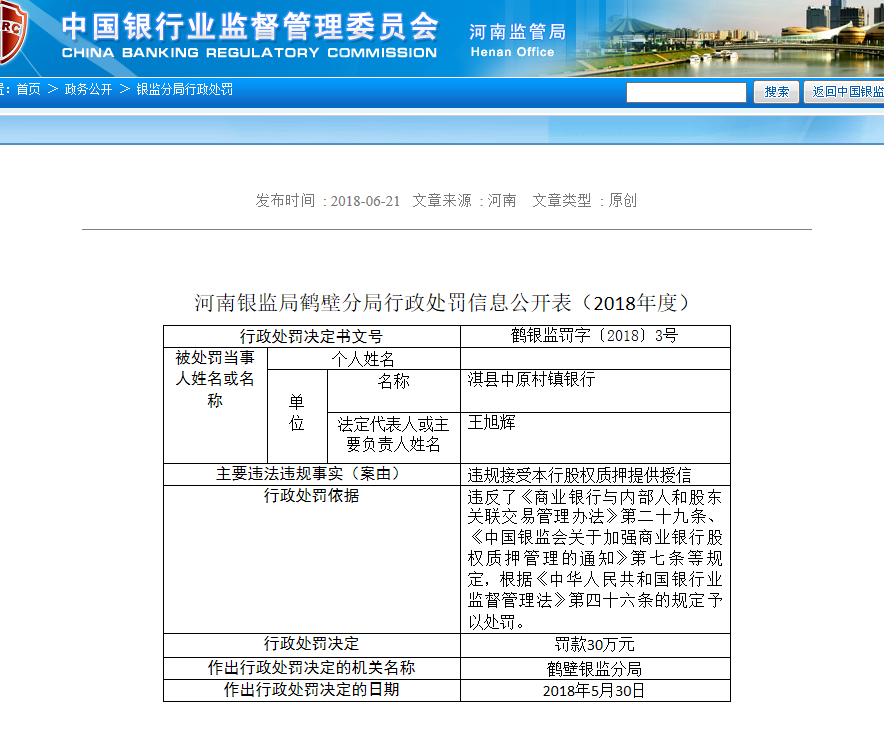
Task: Click the decision date 2018年5月30日
Action: (x=594, y=691)
